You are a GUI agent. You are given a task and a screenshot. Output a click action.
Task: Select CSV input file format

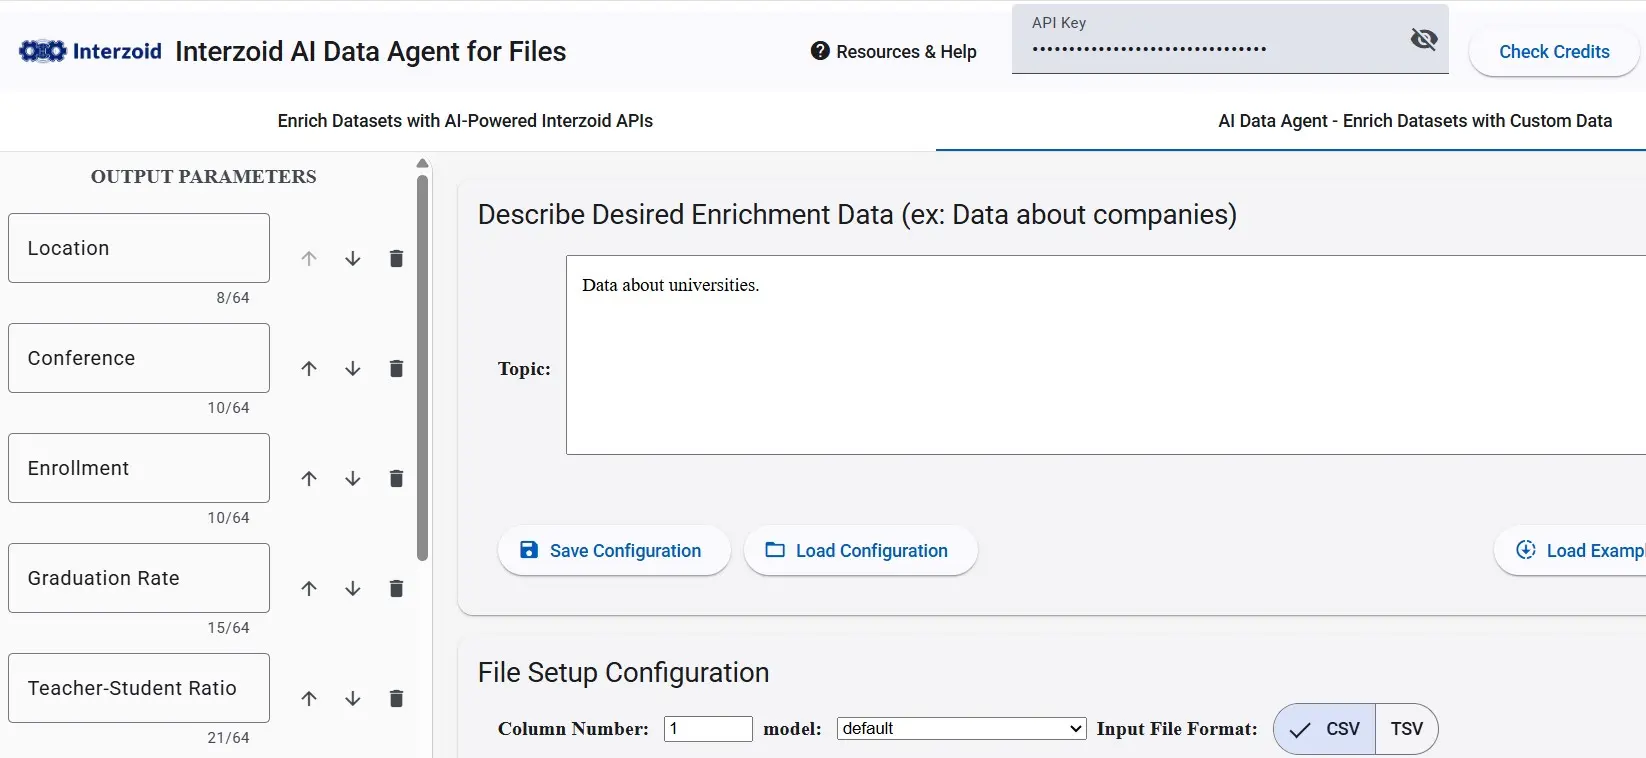pyautogui.click(x=1325, y=729)
